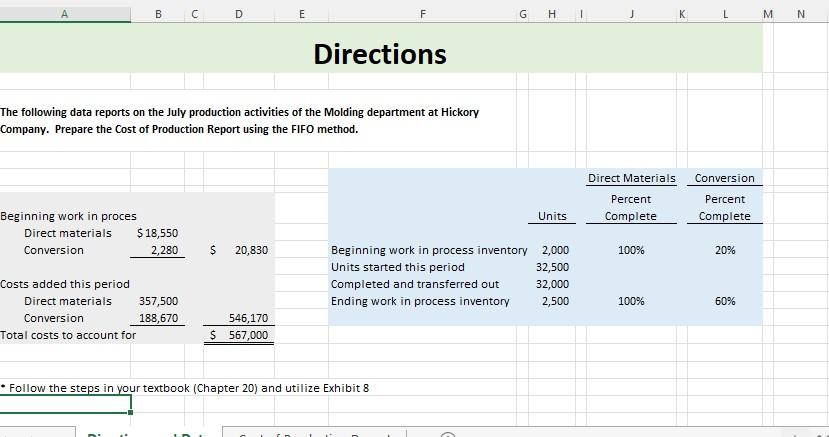The height and width of the screenshot is (437, 829).
Task: Select column I header
Action: pos(581,15)
